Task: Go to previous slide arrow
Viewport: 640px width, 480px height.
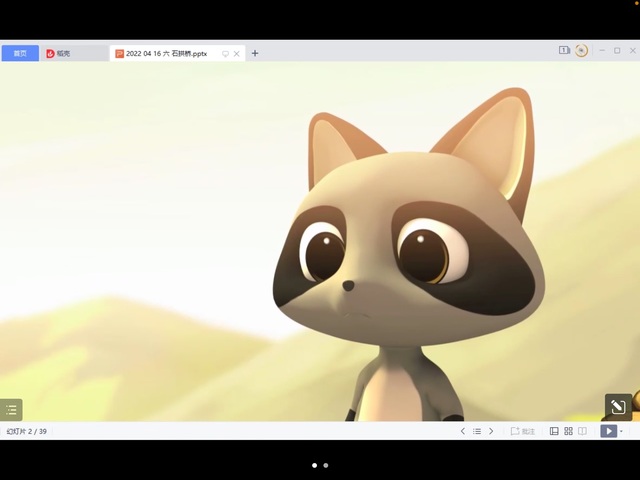Action: click(x=462, y=431)
